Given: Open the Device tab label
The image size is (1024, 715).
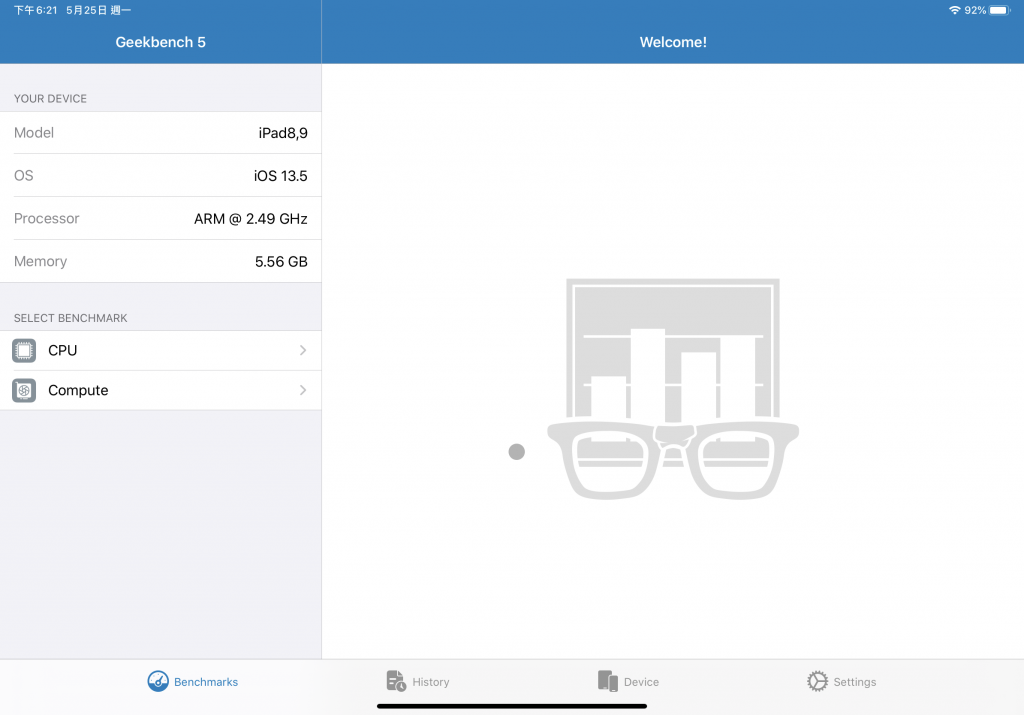Looking at the screenshot, I should pyautogui.click(x=641, y=682).
